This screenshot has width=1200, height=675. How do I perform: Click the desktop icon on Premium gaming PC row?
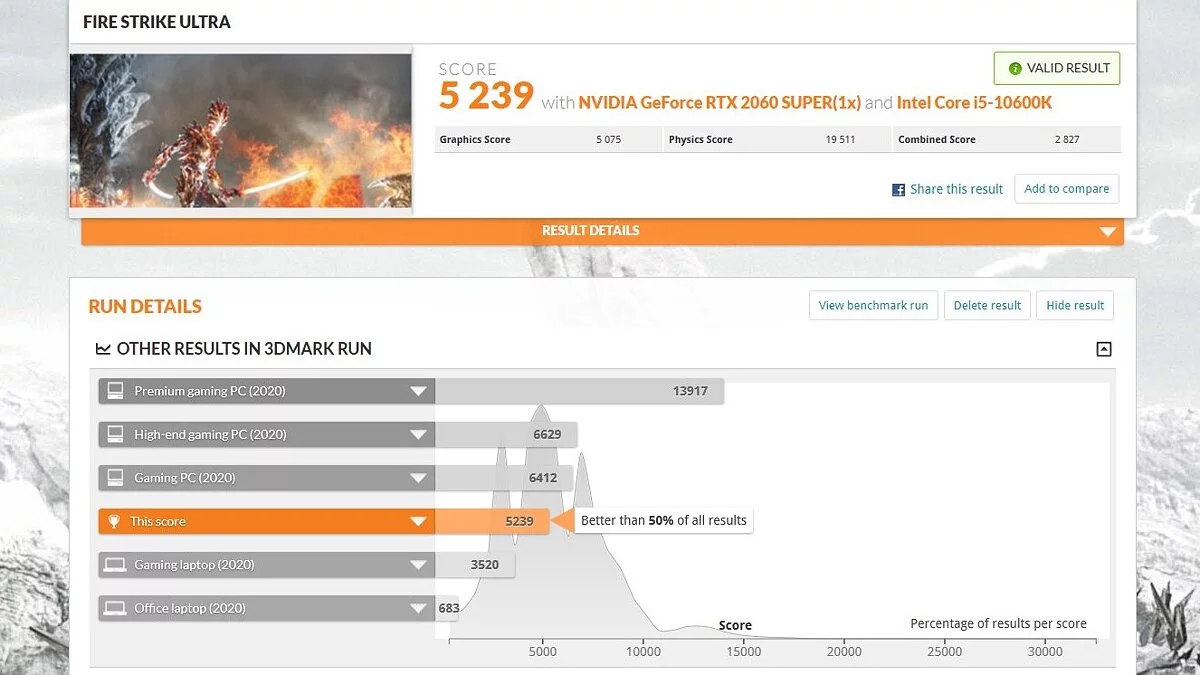(x=116, y=391)
